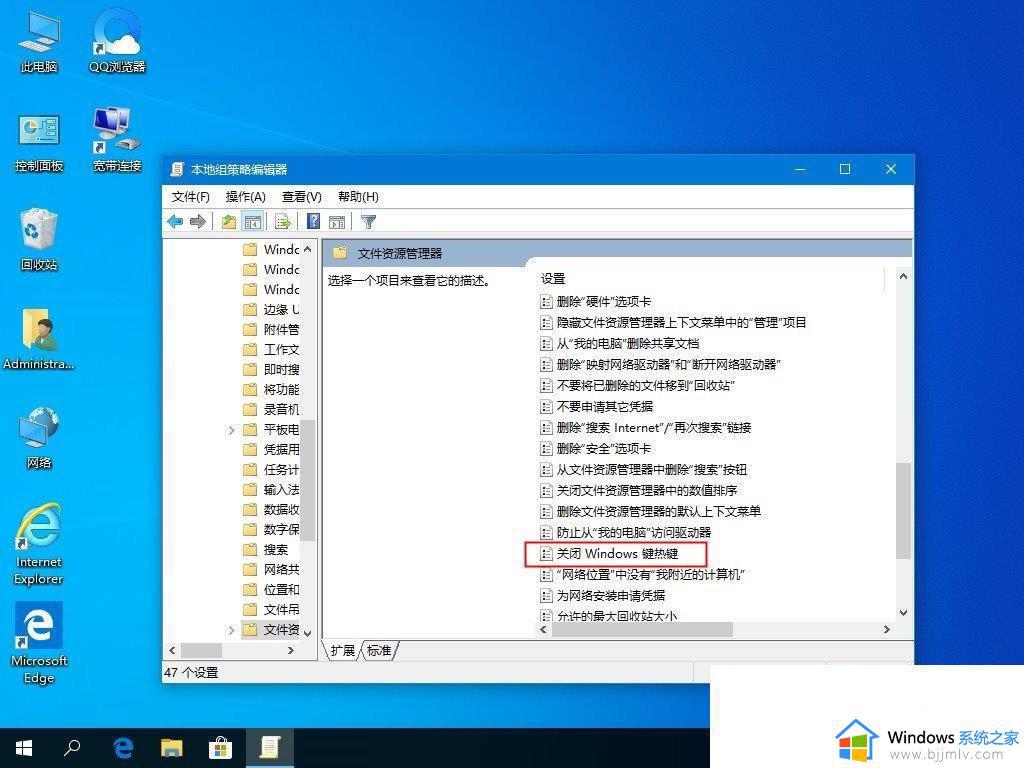Viewport: 1024px width, 768px height.
Task: Open File Explorer from the taskbar
Action: click(x=172, y=748)
